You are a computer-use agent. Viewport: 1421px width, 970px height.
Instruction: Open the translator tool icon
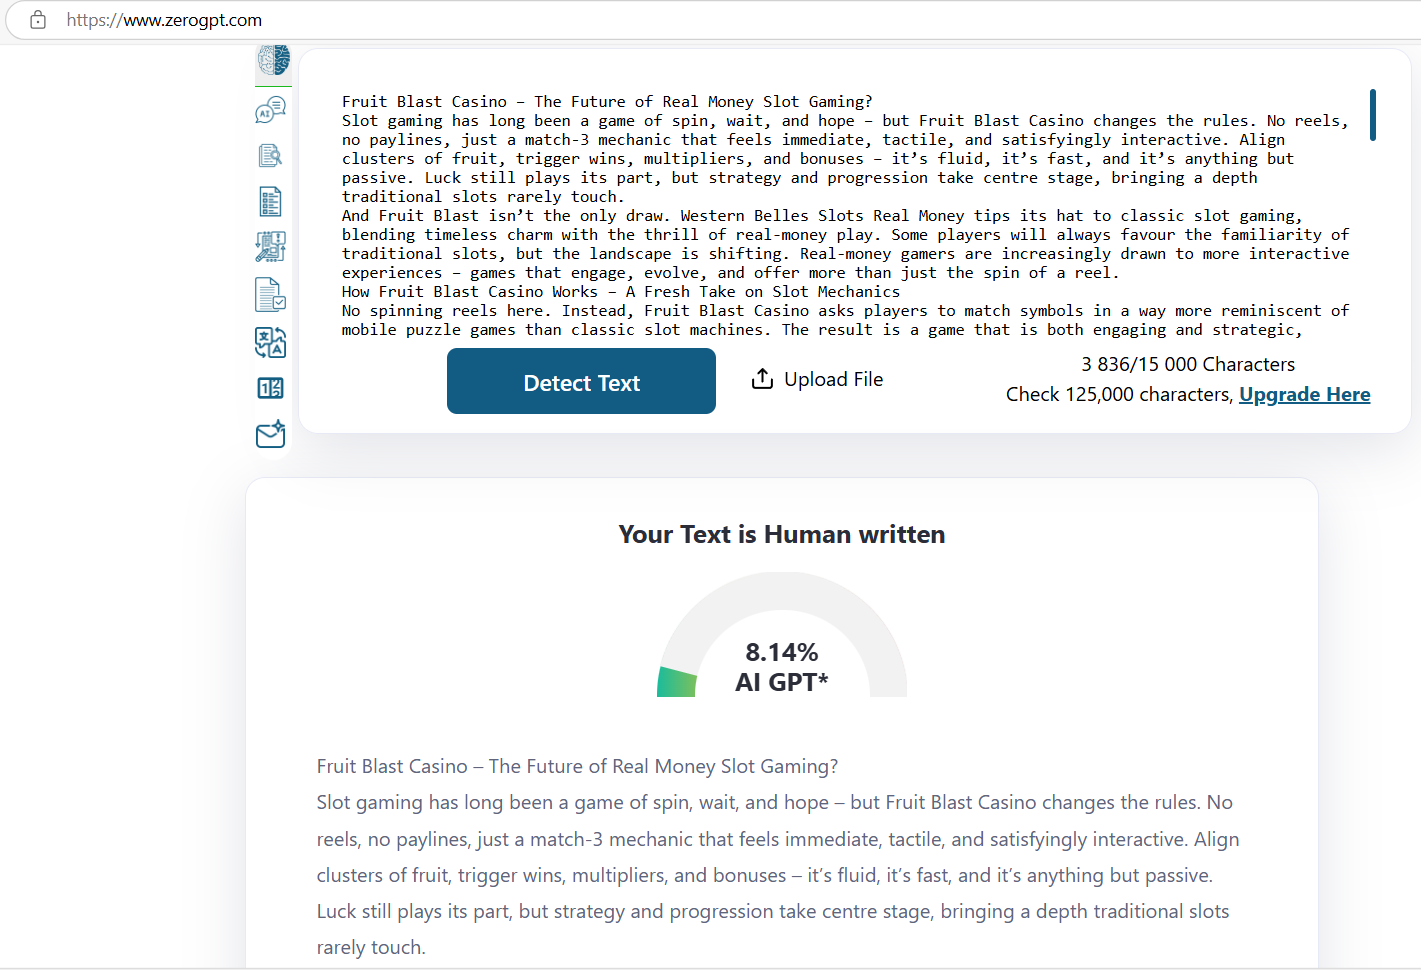[x=270, y=342]
